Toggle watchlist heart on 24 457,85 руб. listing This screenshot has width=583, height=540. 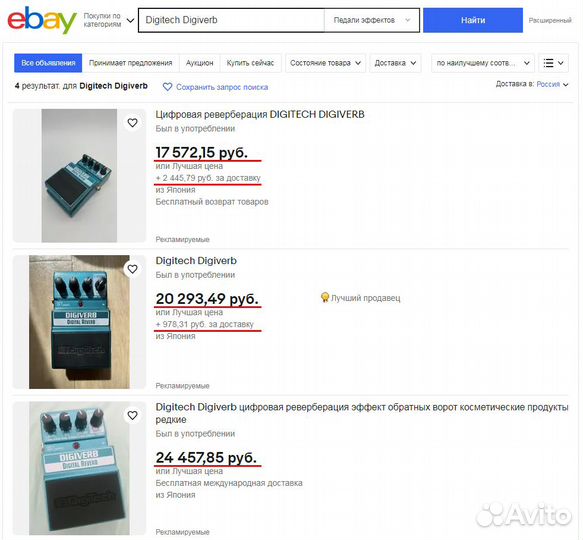point(132,415)
